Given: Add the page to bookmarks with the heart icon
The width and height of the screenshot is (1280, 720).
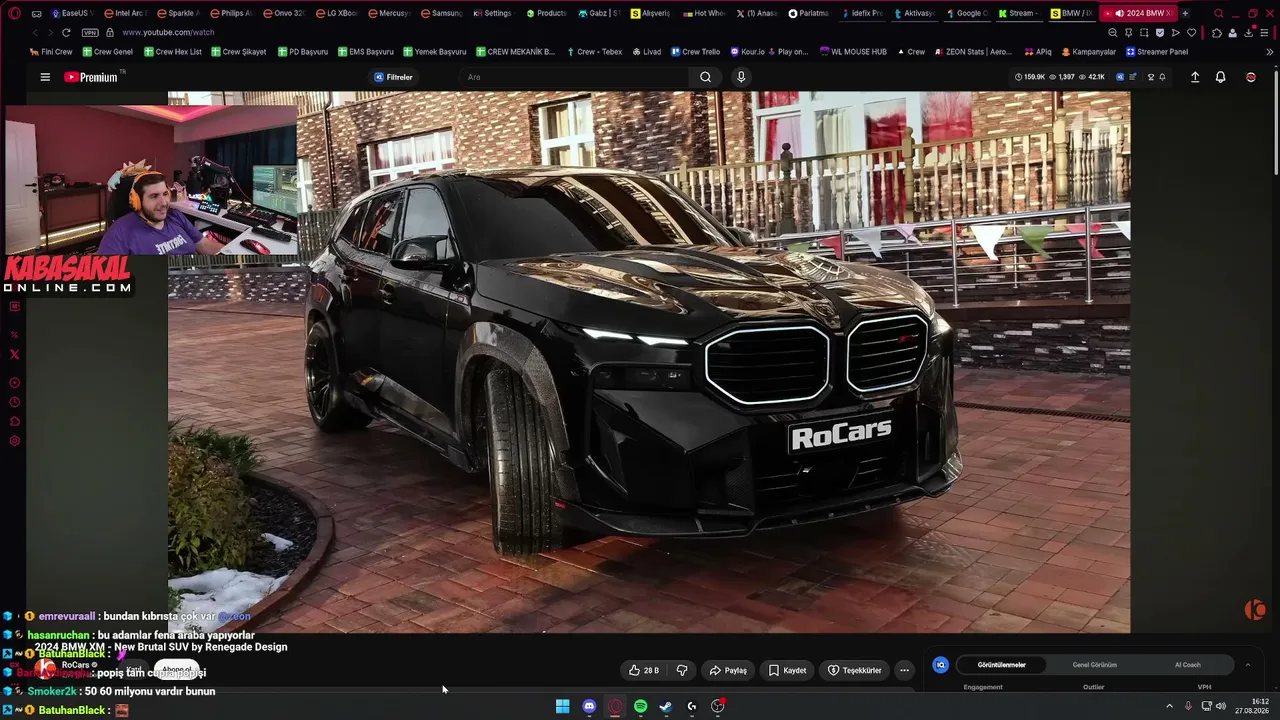Looking at the screenshot, I should point(1191,32).
